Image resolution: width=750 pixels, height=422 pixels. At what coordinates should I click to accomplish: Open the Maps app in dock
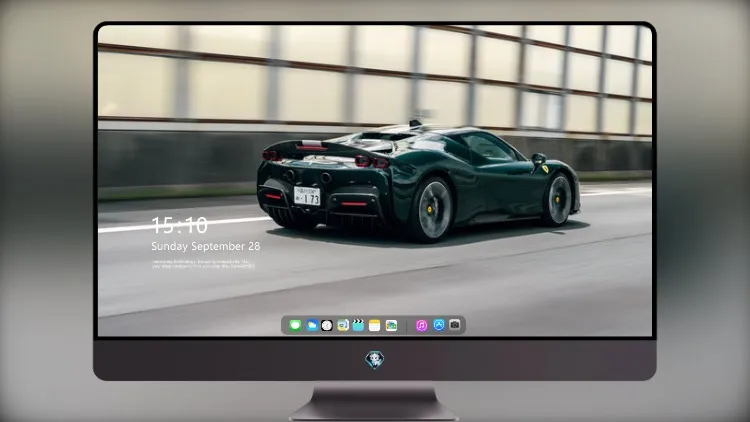pyautogui.click(x=343, y=325)
